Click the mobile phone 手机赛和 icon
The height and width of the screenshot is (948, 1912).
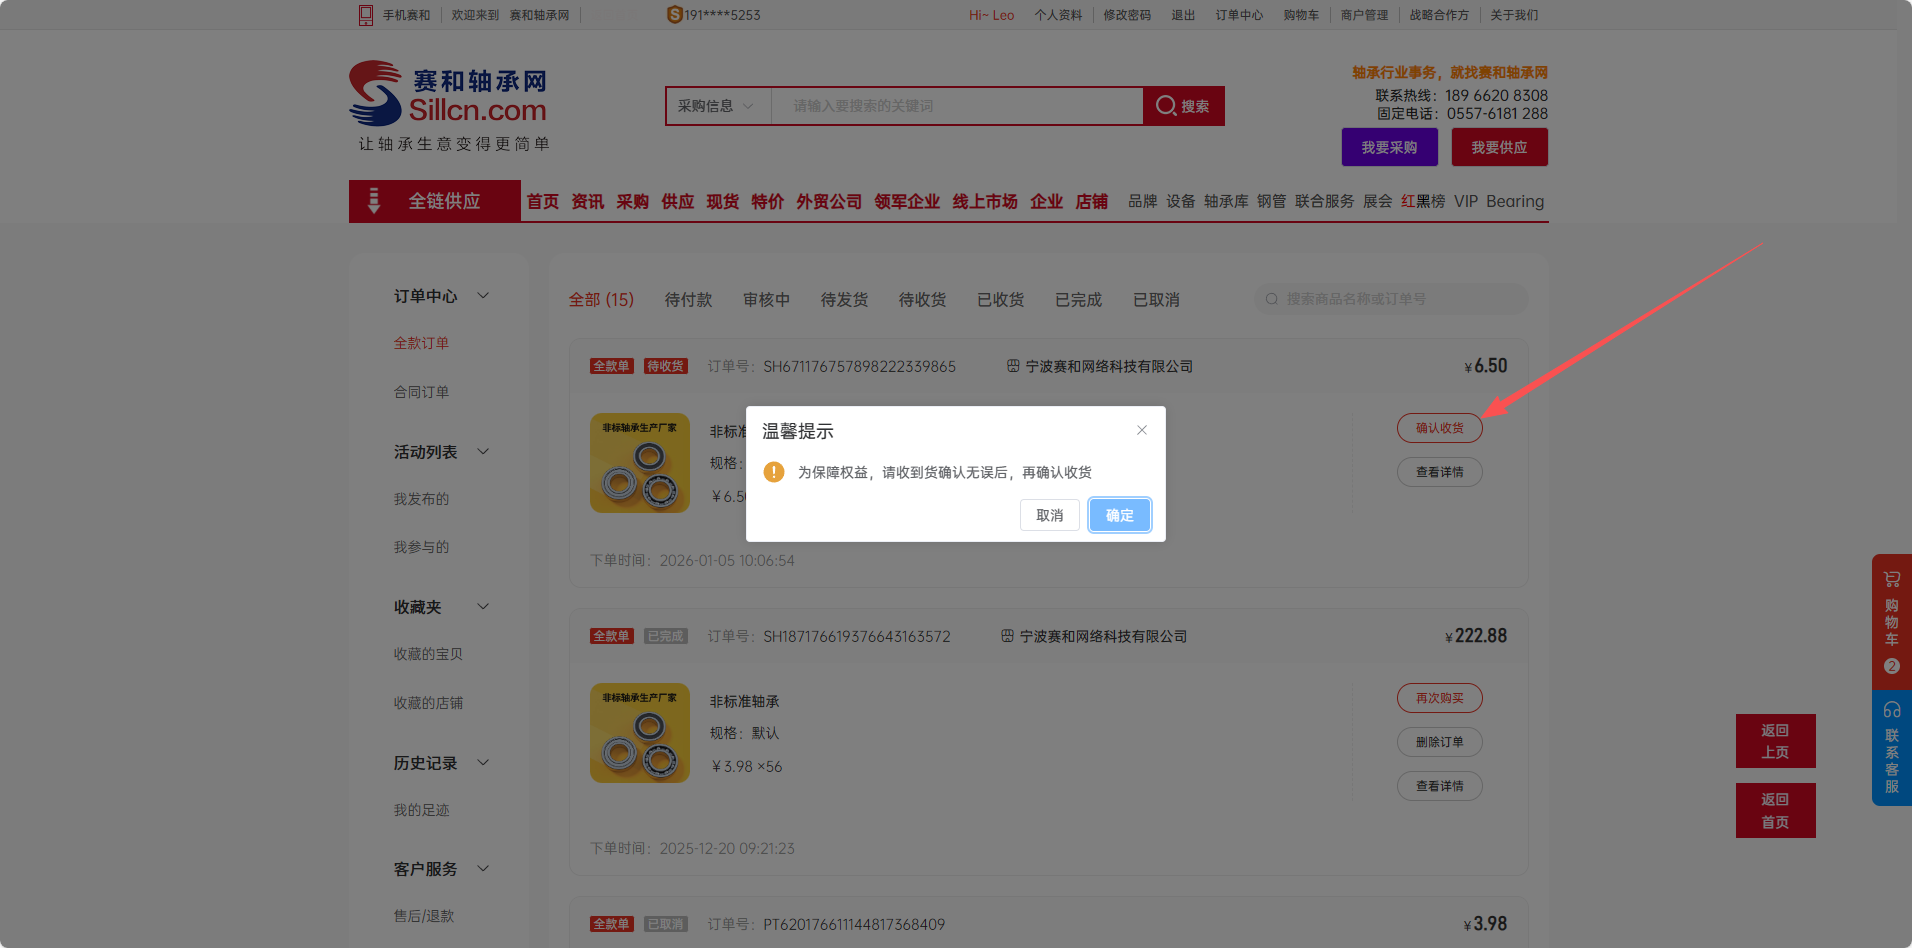pyautogui.click(x=366, y=15)
